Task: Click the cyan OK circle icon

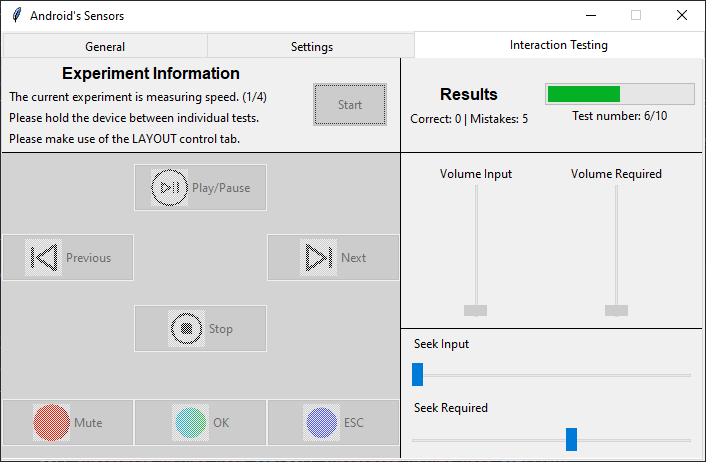Action: point(191,423)
